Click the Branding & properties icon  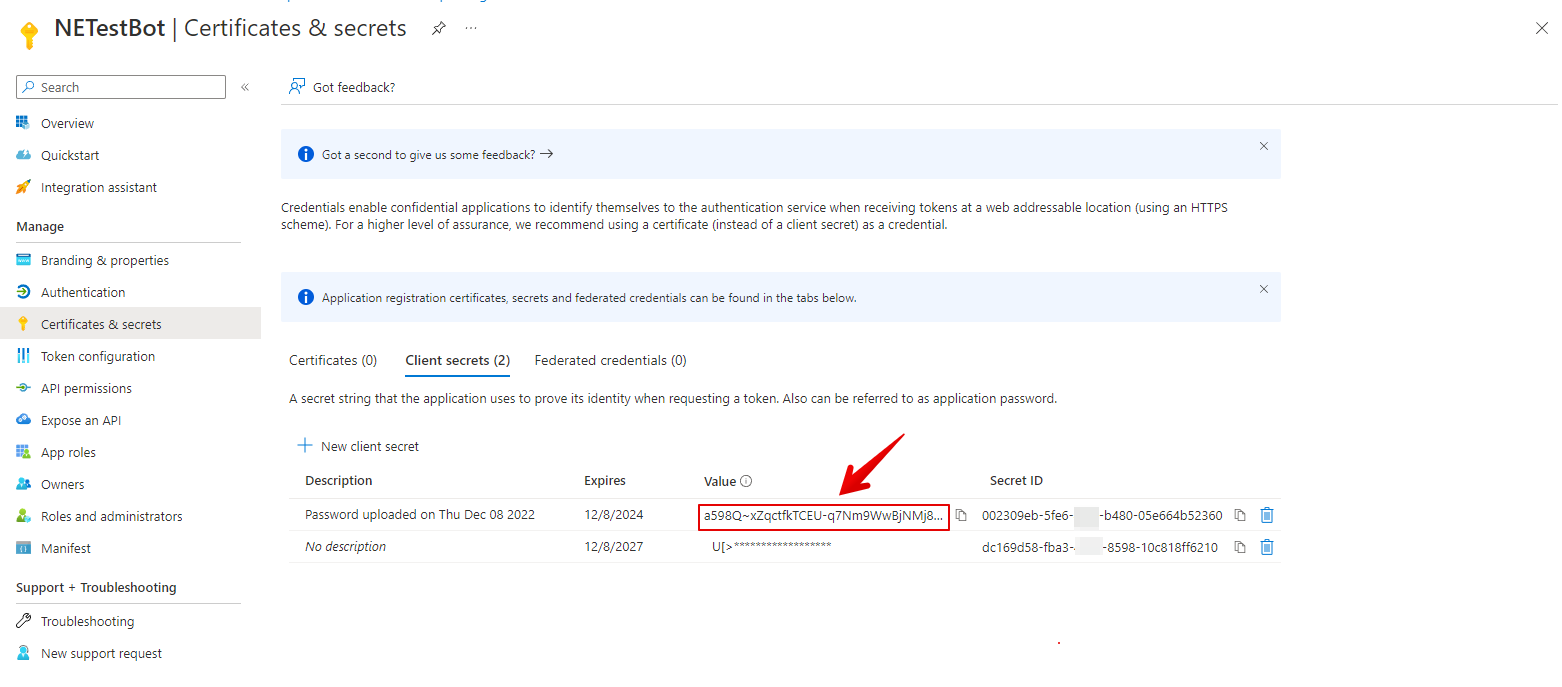tap(23, 260)
